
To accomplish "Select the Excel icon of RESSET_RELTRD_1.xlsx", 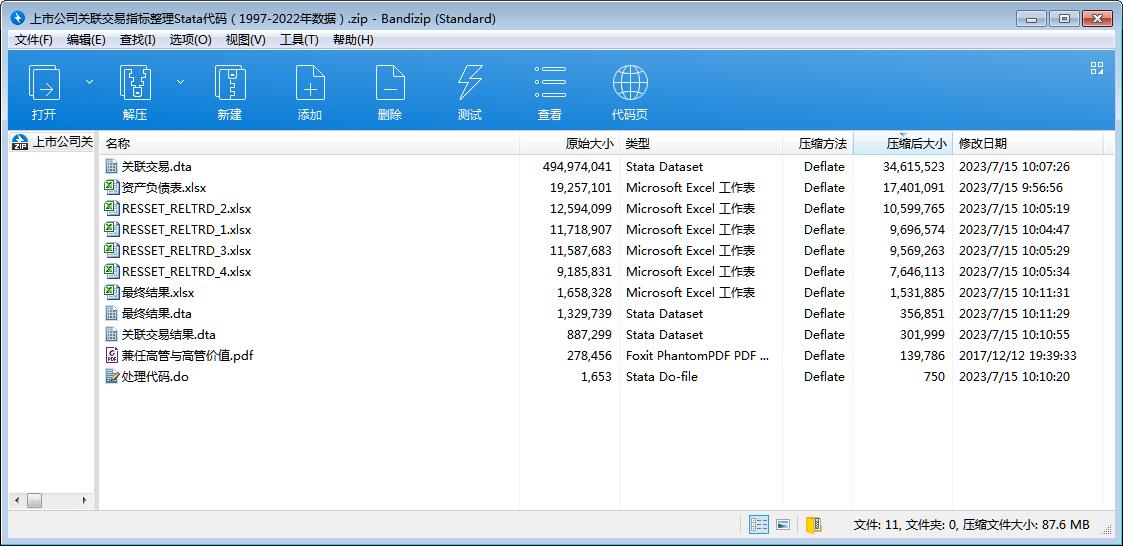I will click(x=111, y=229).
